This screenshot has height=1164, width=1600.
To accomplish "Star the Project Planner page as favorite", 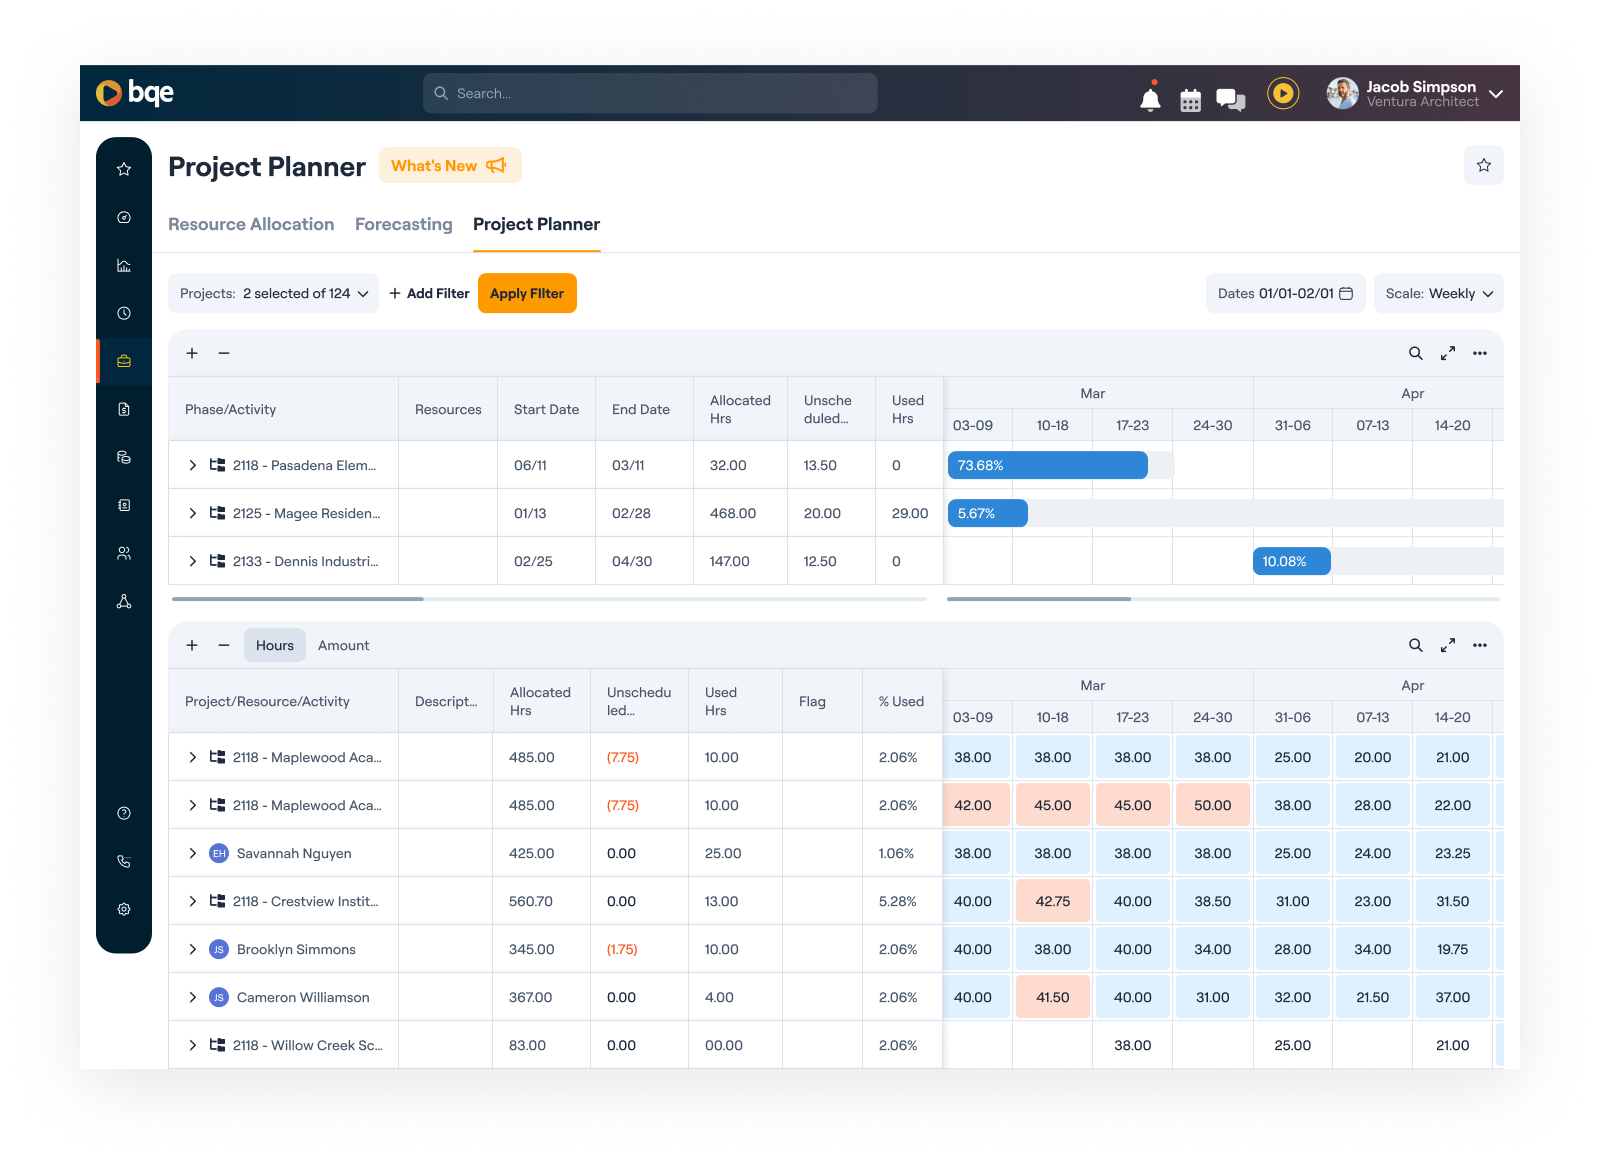I will tap(1484, 165).
